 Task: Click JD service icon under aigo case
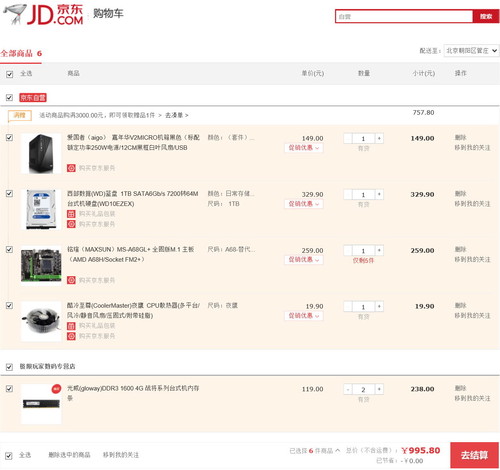pyautogui.click(x=71, y=168)
